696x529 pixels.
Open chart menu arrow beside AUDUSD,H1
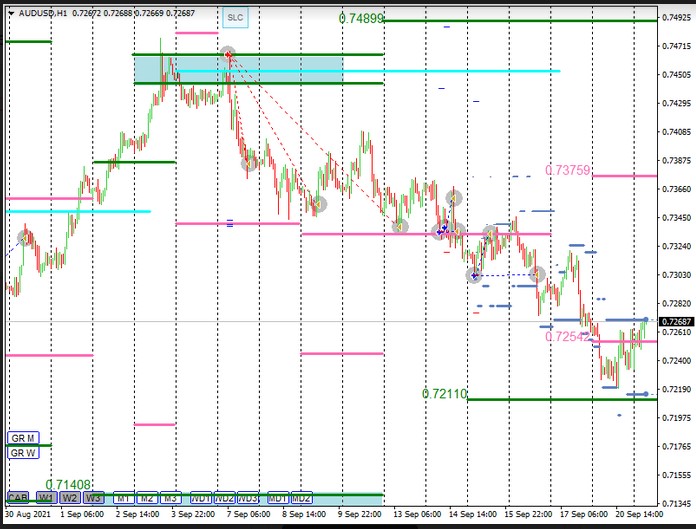pos(10,13)
